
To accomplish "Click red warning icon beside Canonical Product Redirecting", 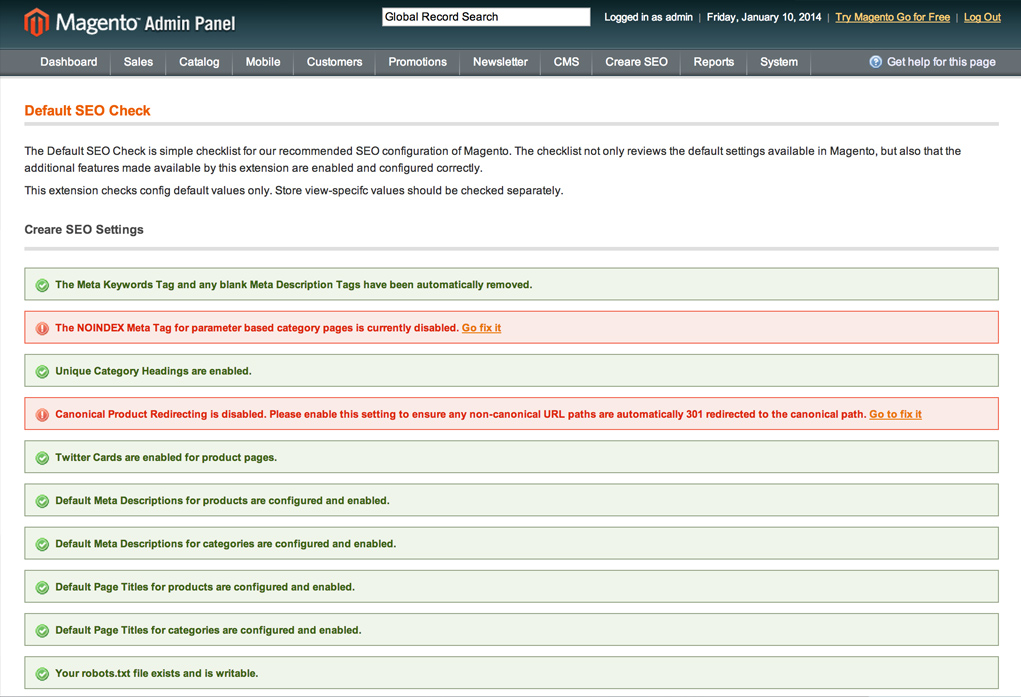I will click(42, 415).
